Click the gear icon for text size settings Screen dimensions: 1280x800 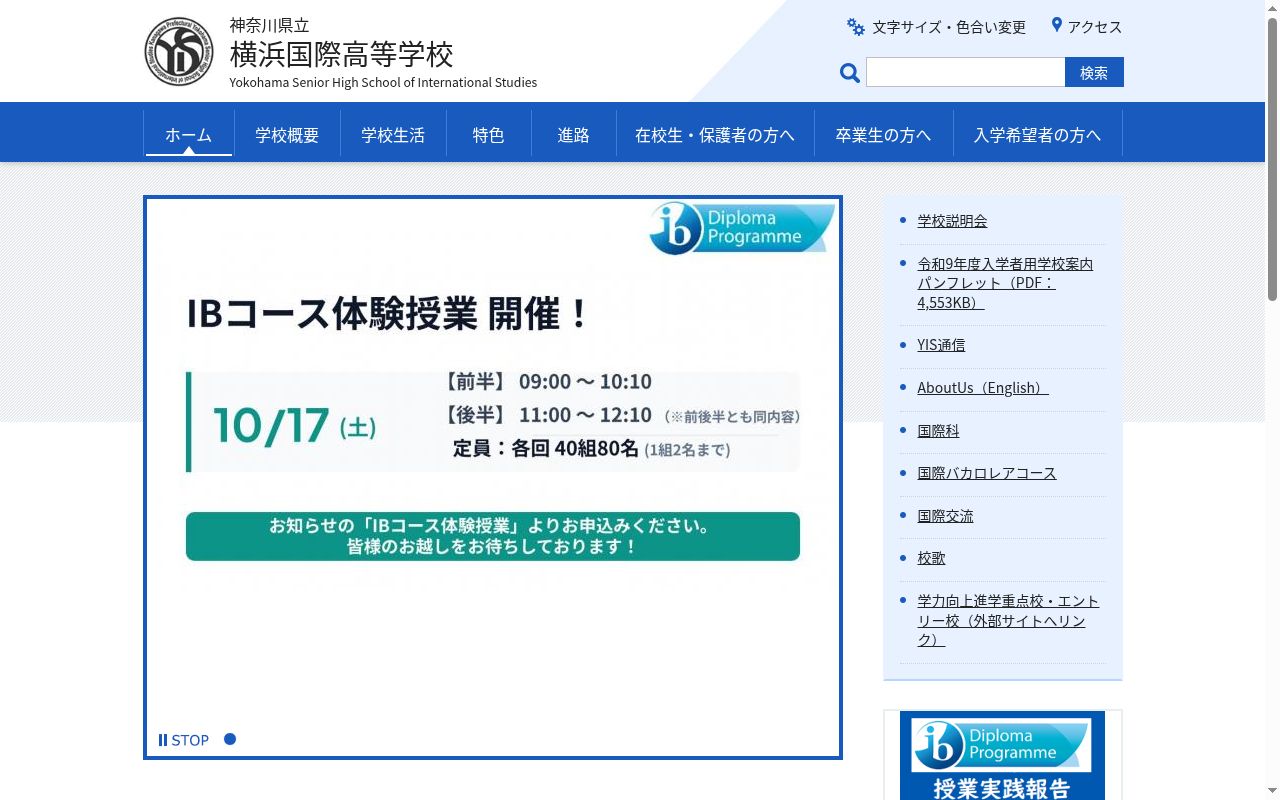click(x=856, y=27)
